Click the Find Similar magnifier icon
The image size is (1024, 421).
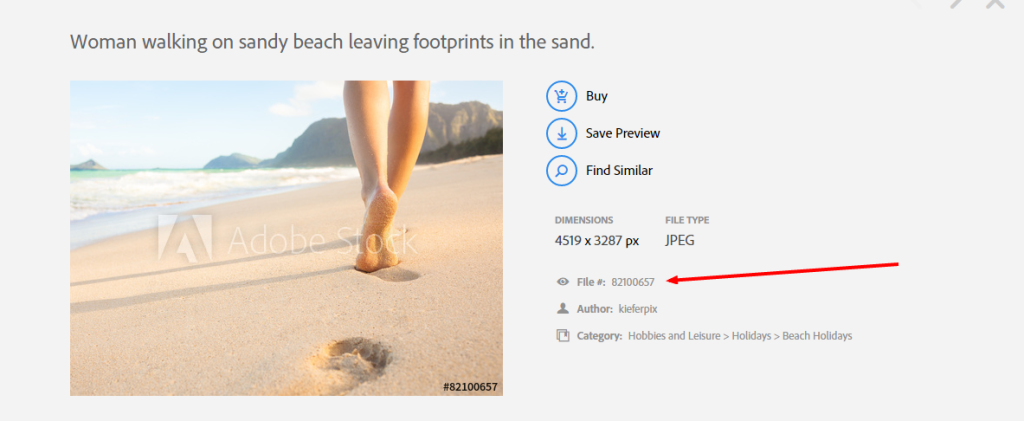coord(562,170)
